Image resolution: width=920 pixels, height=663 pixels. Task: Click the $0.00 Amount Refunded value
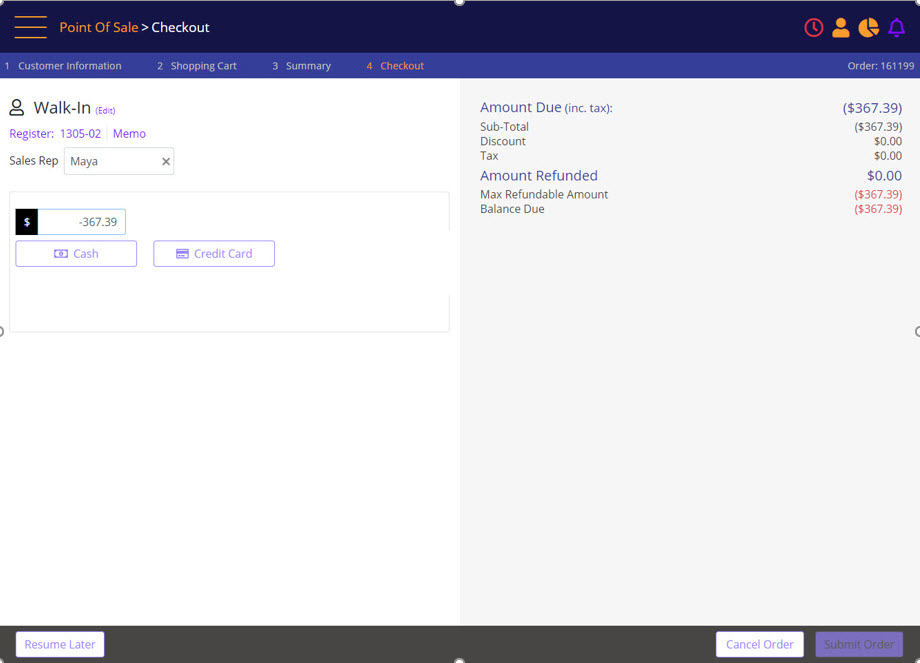click(884, 175)
